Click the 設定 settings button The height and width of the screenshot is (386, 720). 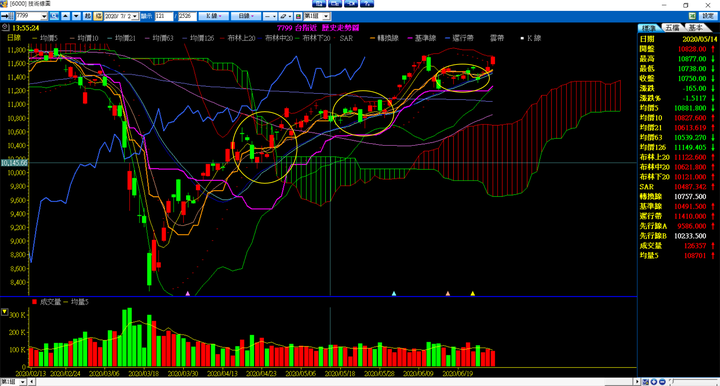coord(708,16)
